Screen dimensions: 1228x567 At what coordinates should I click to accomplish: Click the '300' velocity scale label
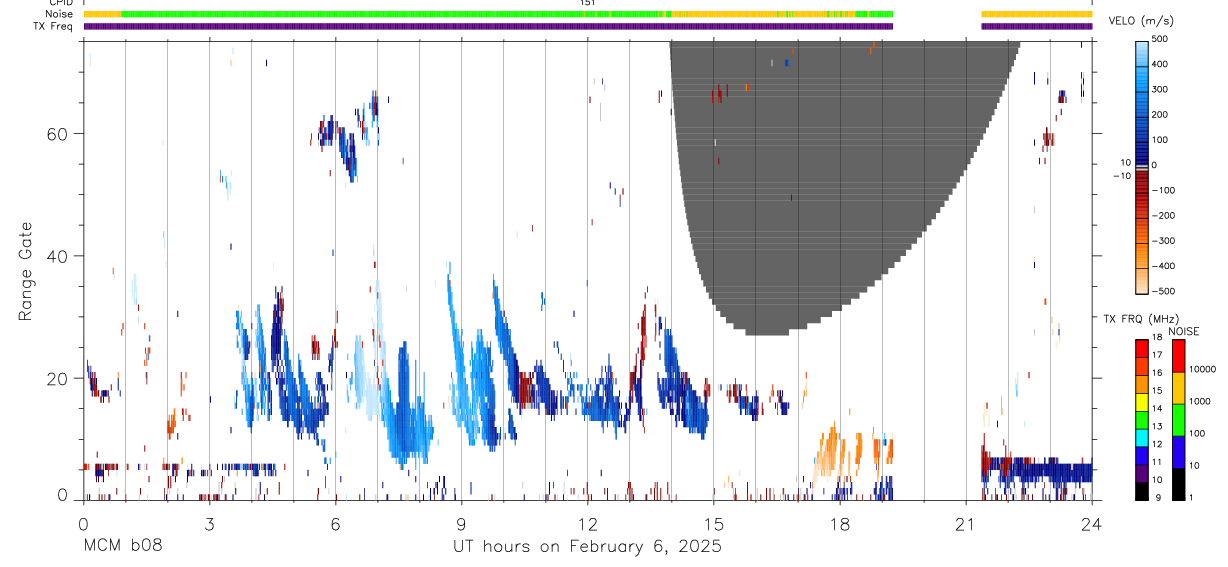[1160, 89]
